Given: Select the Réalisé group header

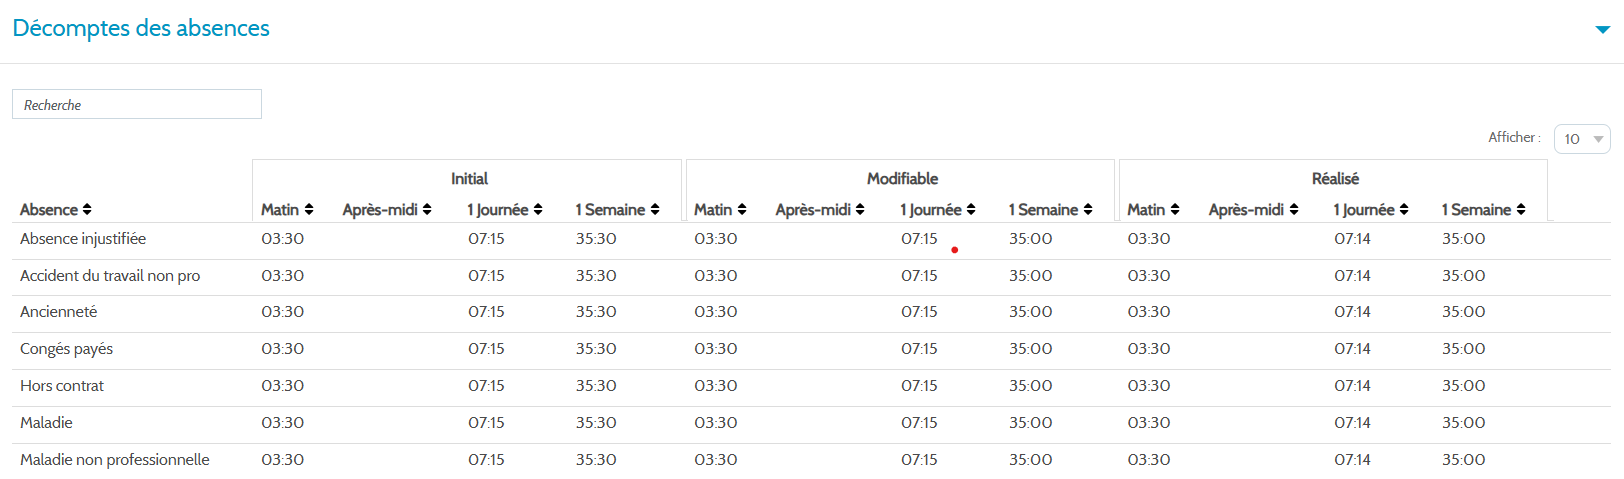Looking at the screenshot, I should pyautogui.click(x=1335, y=178).
